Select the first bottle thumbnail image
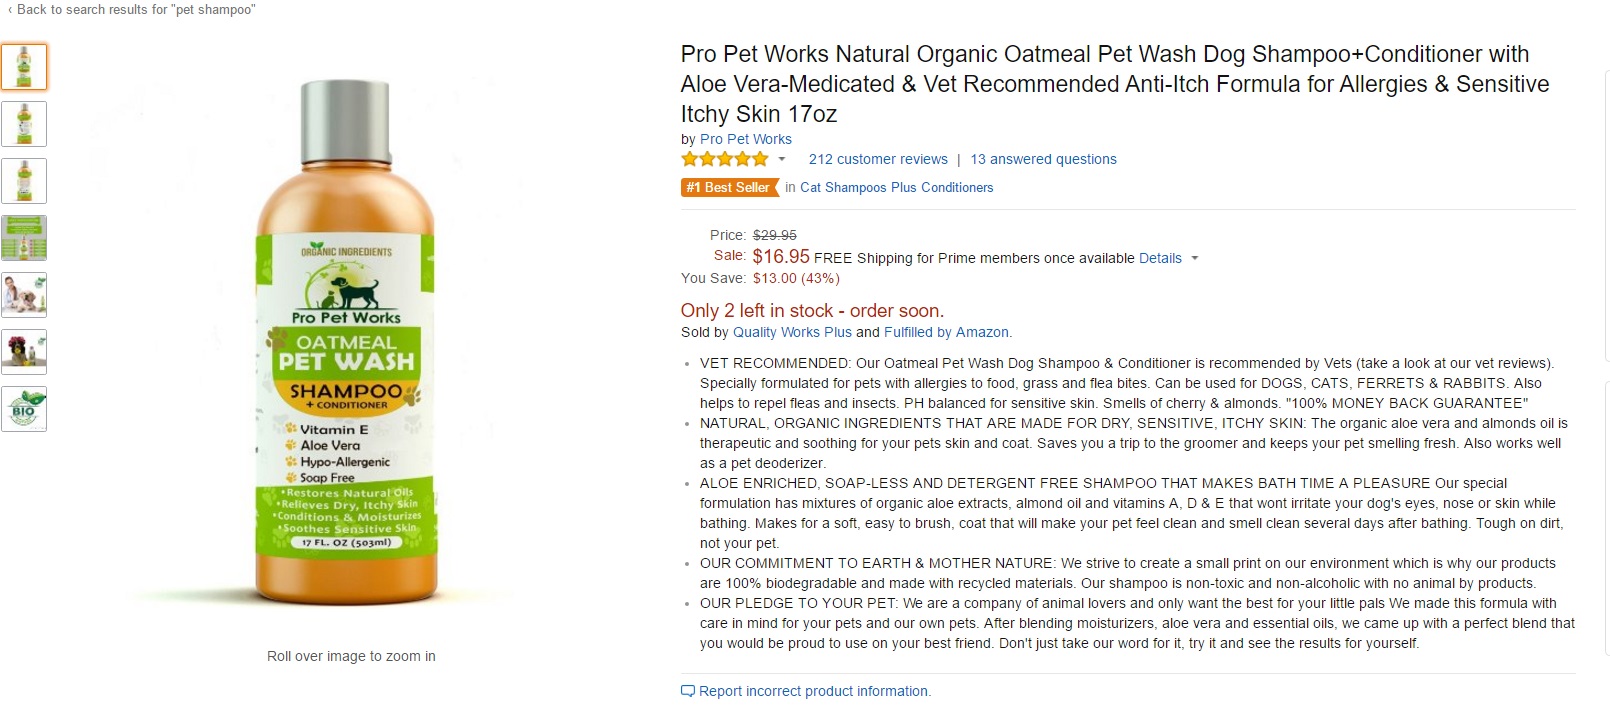This screenshot has height=707, width=1610. click(24, 67)
